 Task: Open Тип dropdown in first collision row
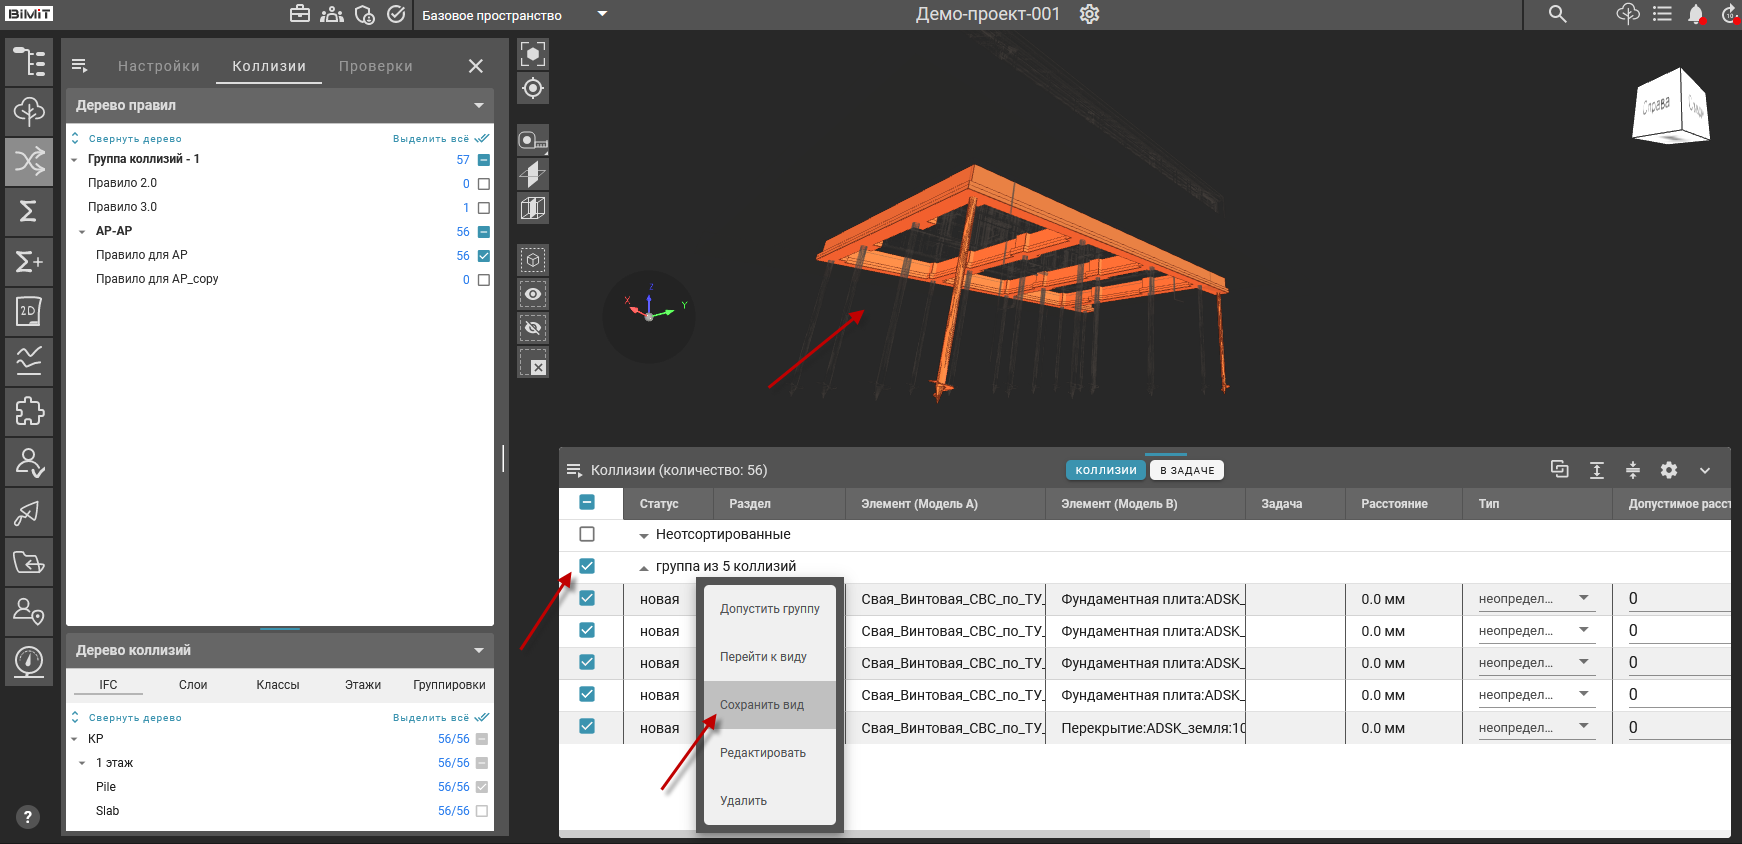(1584, 599)
